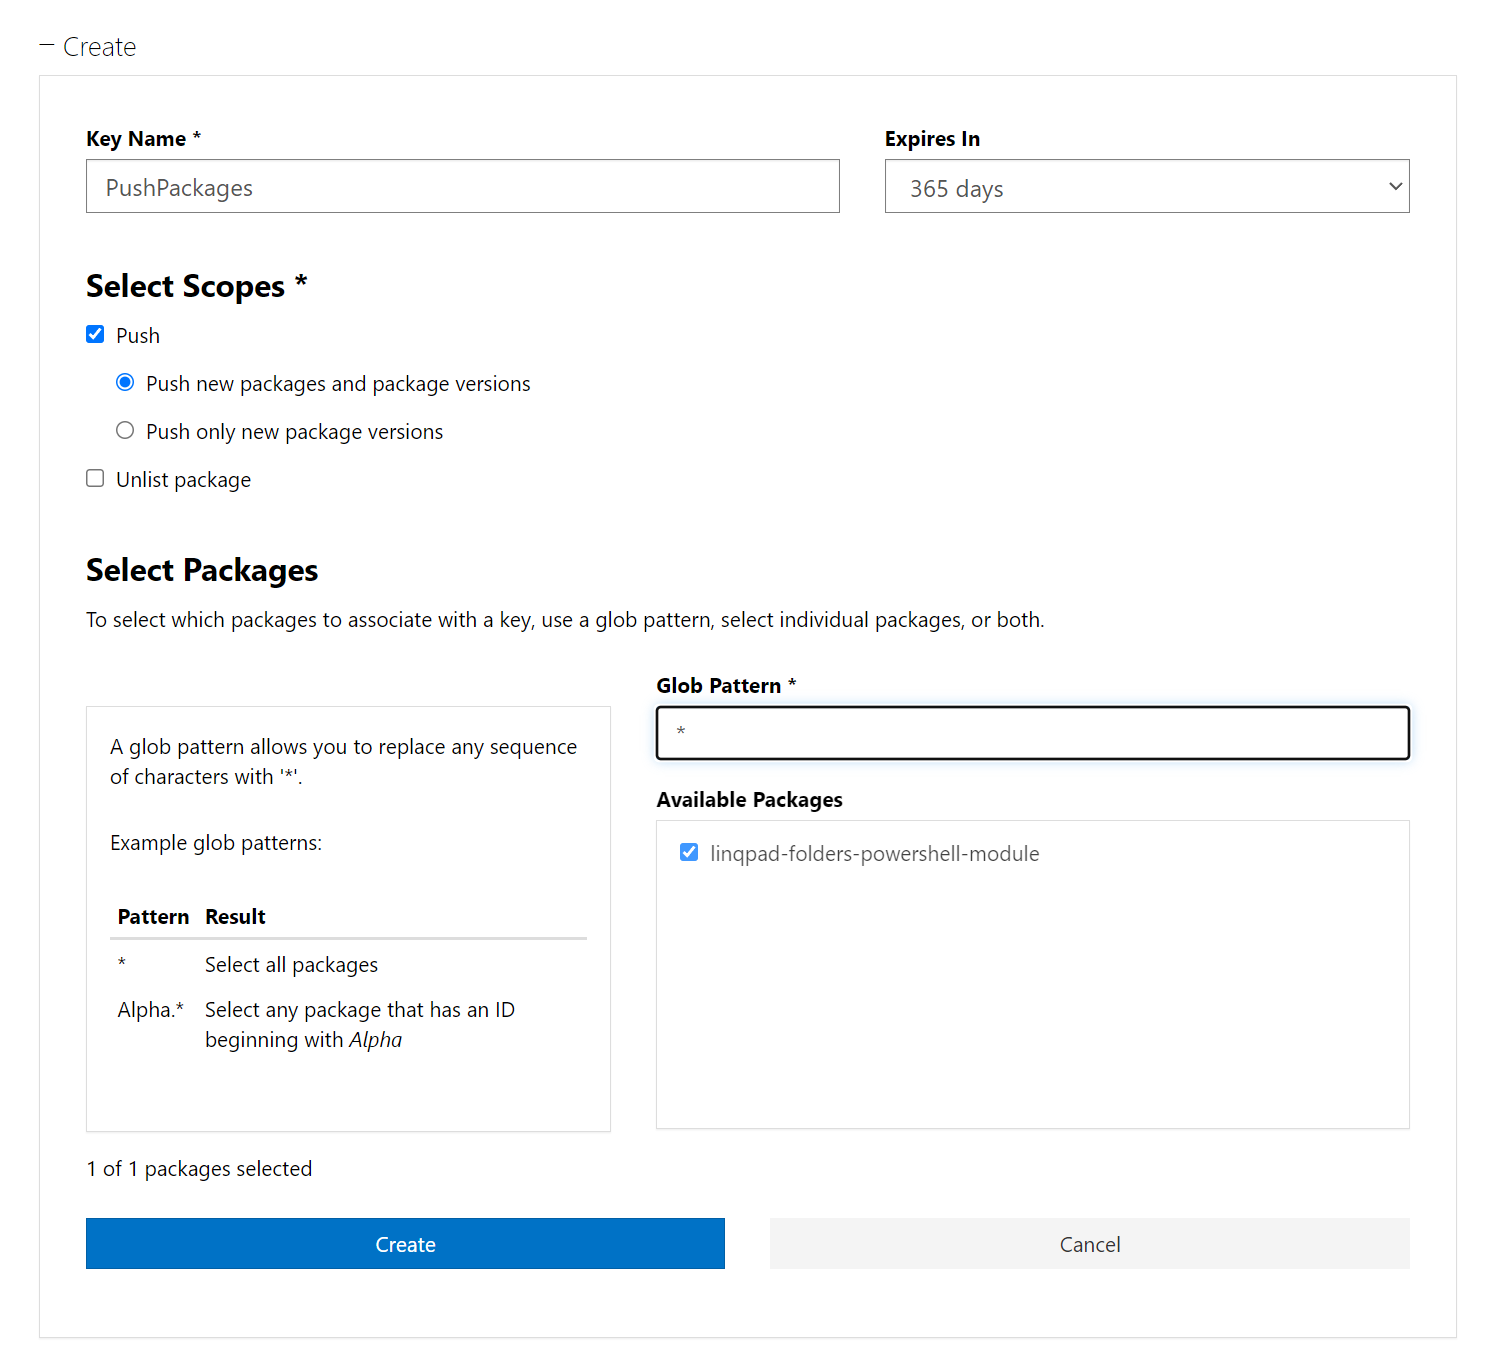Viewport: 1491px width, 1365px height.
Task: Open the Expires In dropdown
Action: pyautogui.click(x=1147, y=186)
